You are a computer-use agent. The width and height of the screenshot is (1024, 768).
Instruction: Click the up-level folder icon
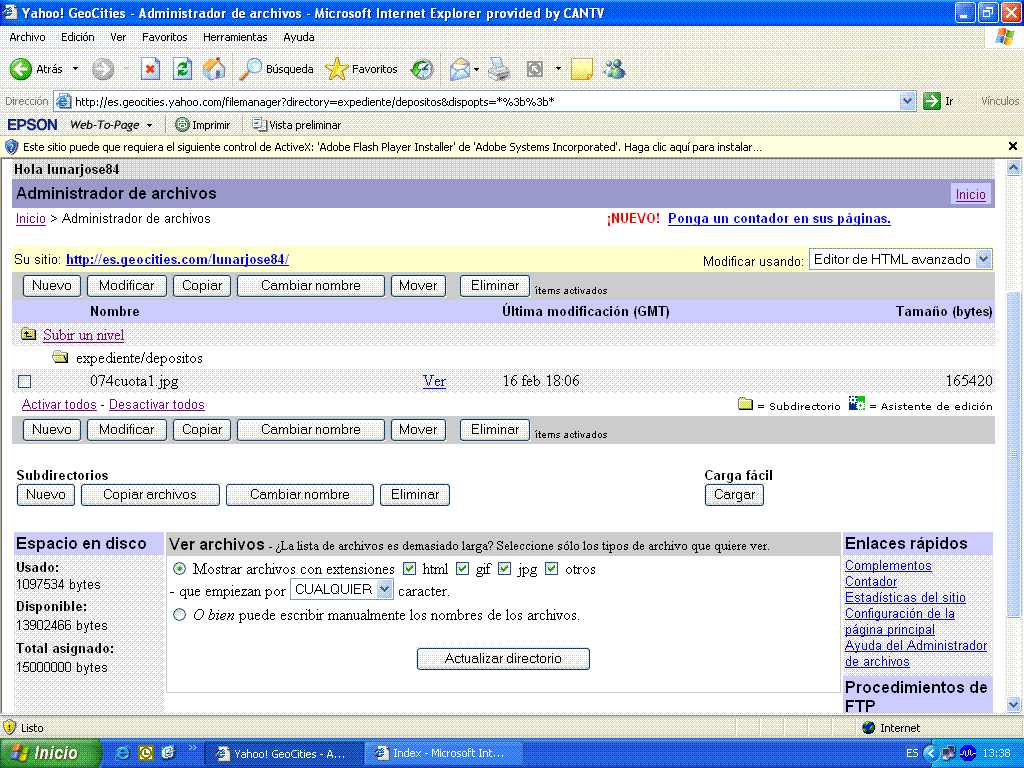[x=28, y=334]
